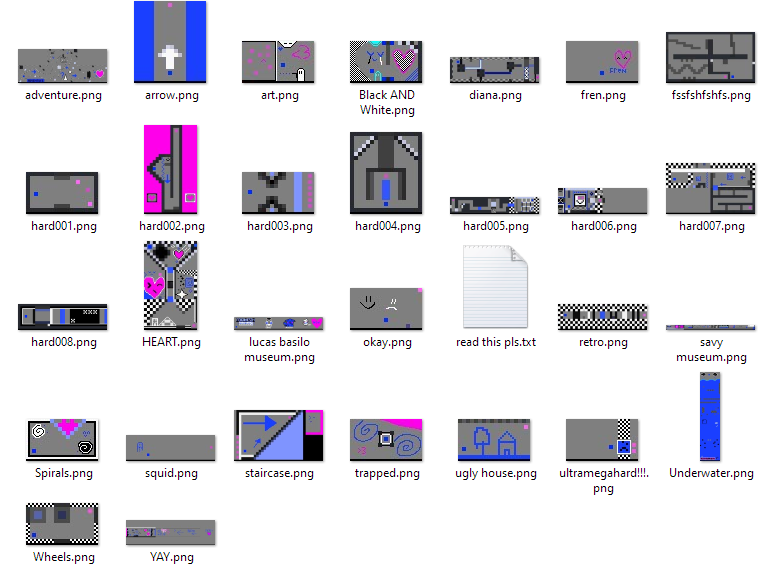Click the thin savy museum.png thumbnail
764x580 pixels.
tap(710, 327)
